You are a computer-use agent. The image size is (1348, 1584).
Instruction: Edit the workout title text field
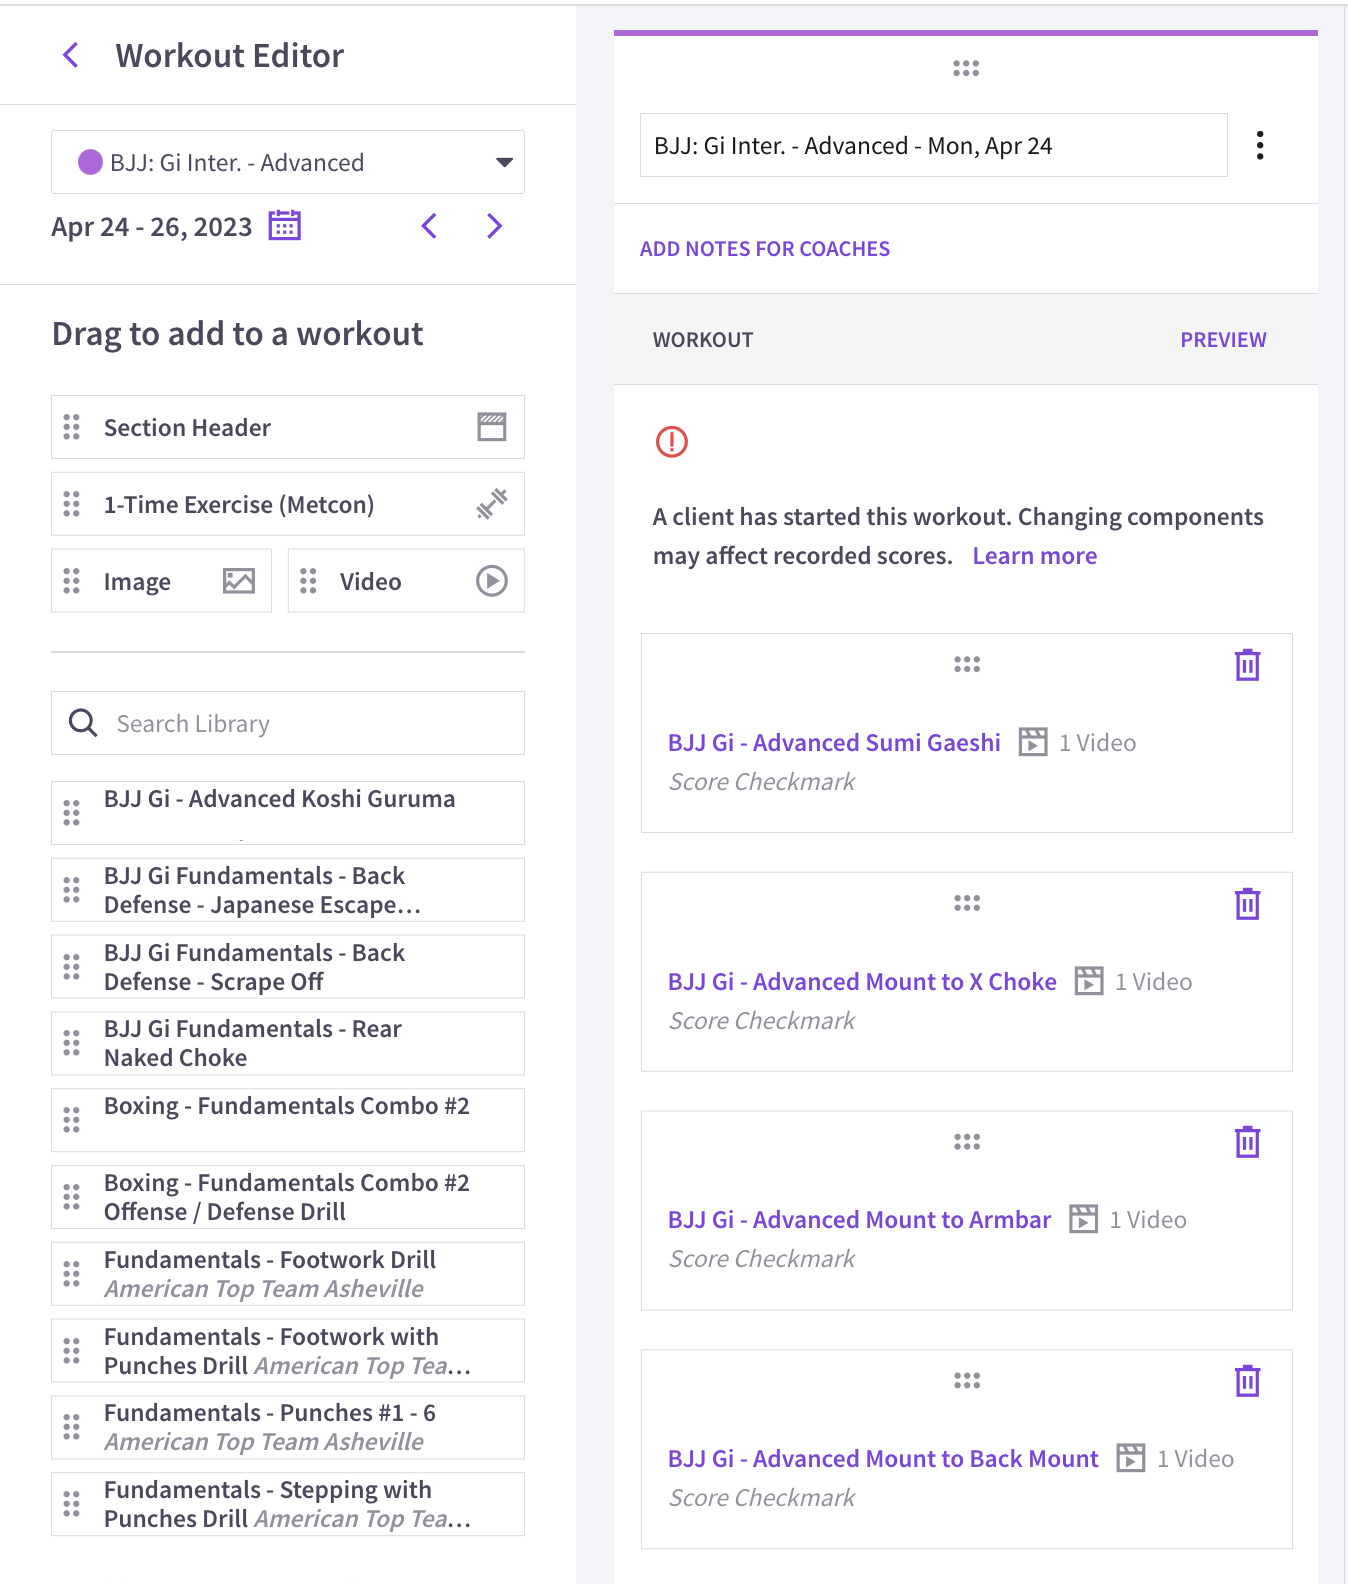933,146
